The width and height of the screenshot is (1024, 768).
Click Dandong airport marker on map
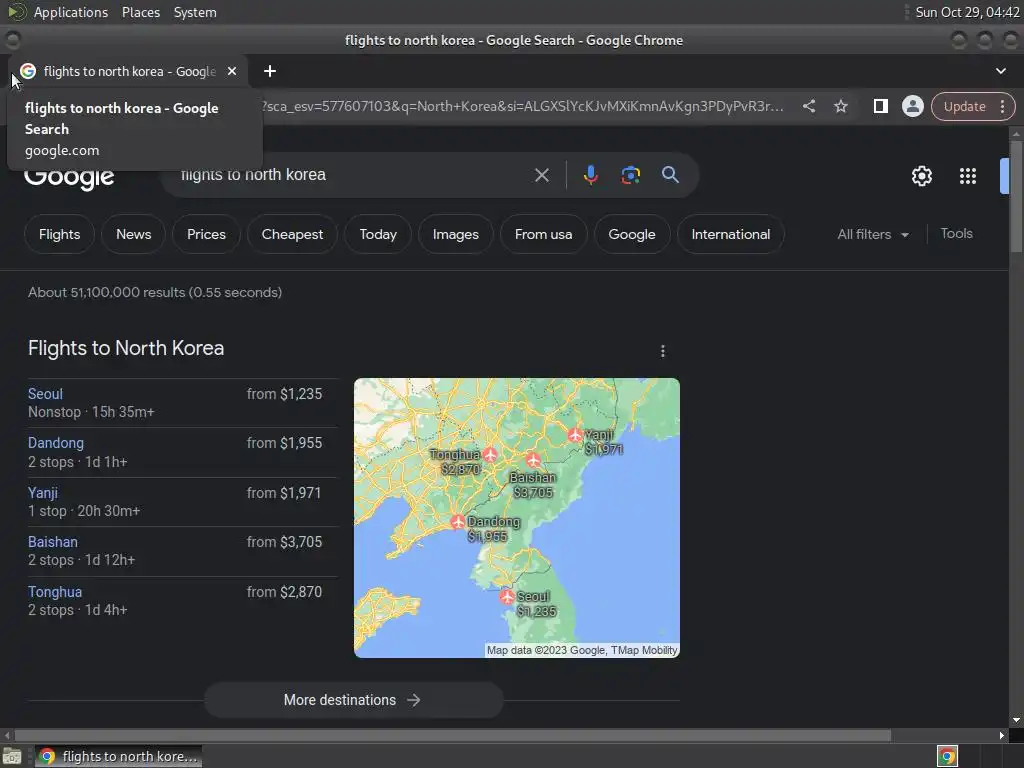pyautogui.click(x=458, y=522)
